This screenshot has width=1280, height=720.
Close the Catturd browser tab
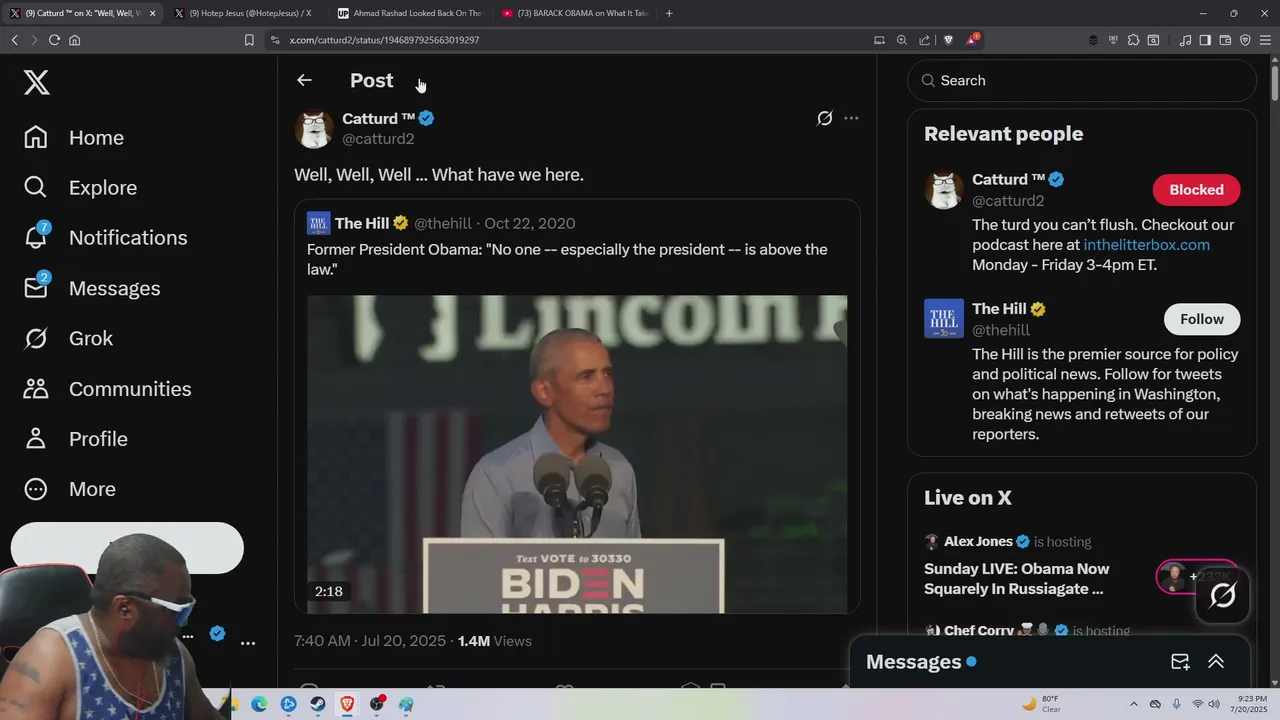click(152, 13)
